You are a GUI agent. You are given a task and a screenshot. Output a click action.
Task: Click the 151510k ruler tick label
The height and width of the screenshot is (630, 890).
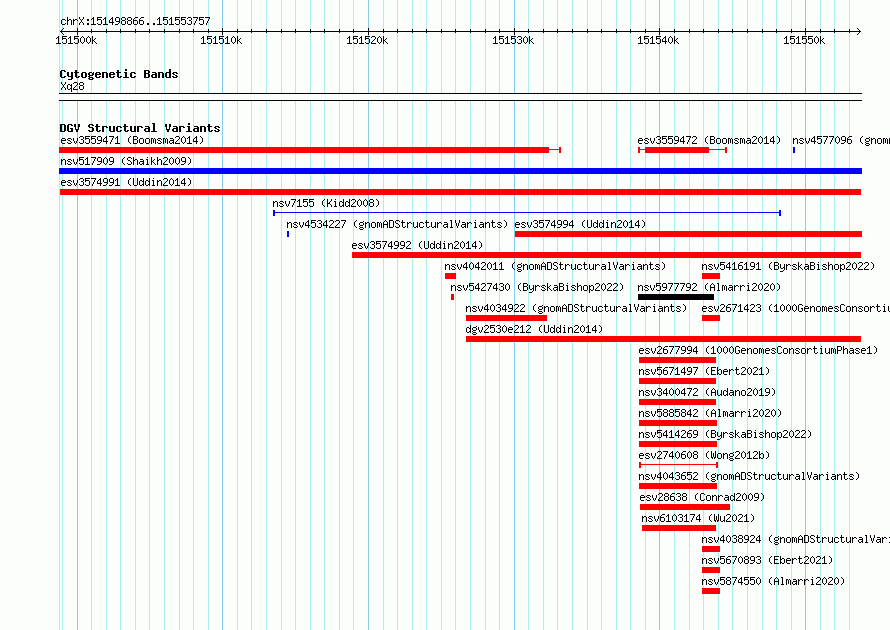pyautogui.click(x=221, y=40)
